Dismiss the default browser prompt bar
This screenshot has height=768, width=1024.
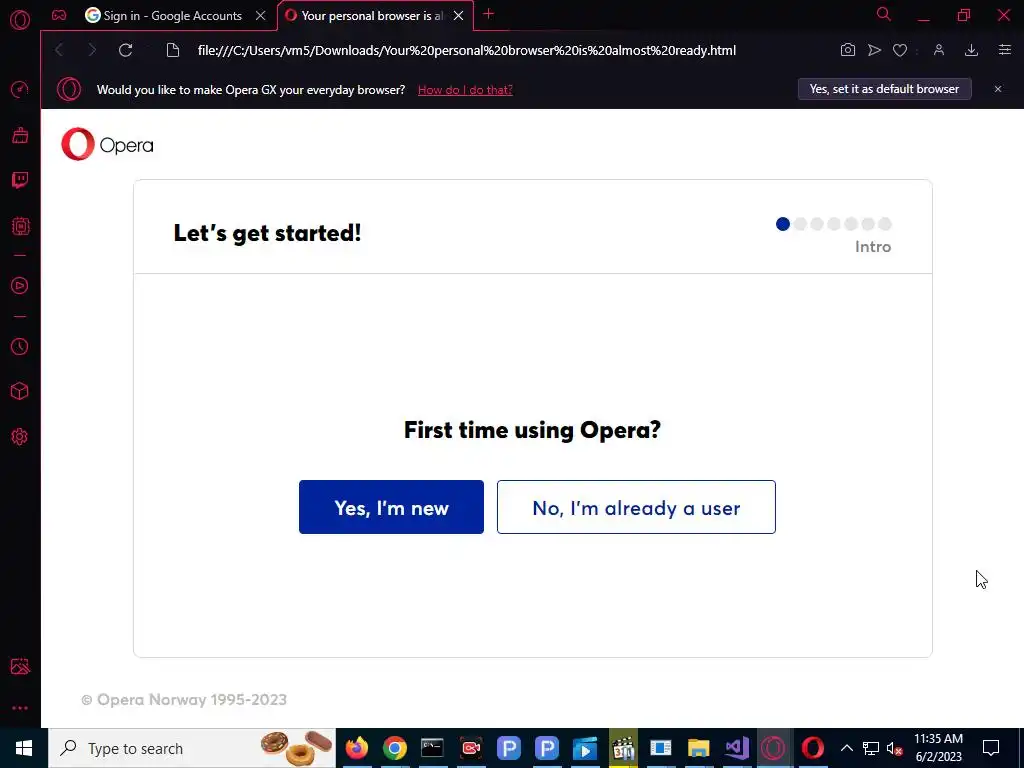[998, 89]
